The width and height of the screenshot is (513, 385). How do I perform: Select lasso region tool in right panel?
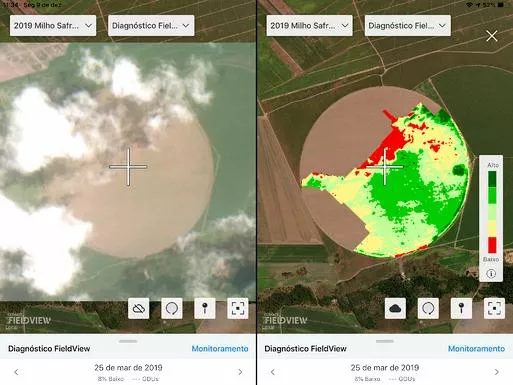coord(428,309)
